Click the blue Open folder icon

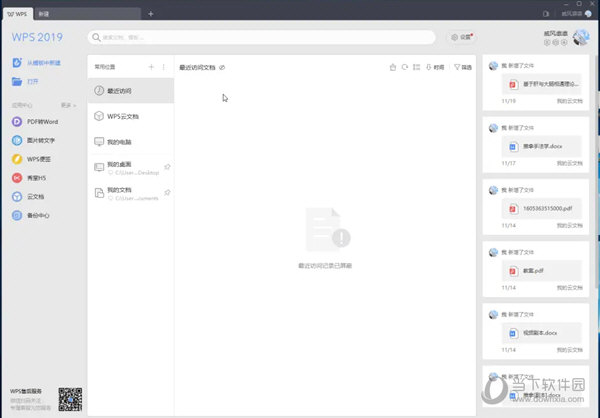click(x=17, y=82)
